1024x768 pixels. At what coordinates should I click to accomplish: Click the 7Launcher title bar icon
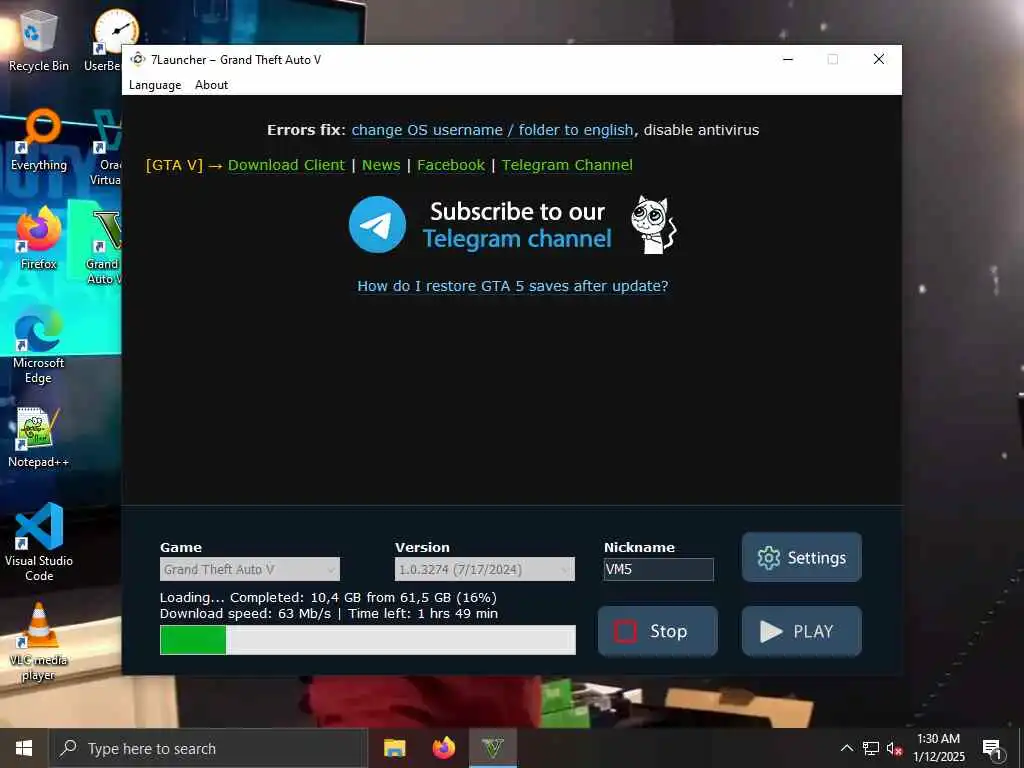coord(138,59)
